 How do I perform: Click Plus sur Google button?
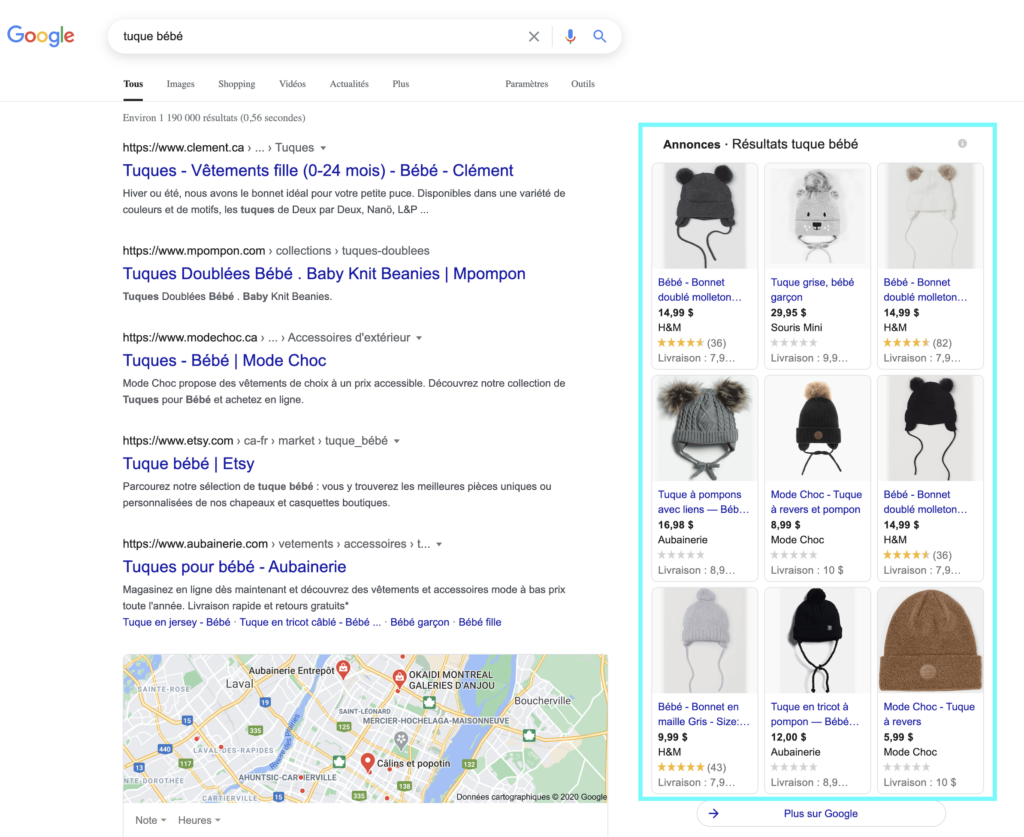point(821,813)
